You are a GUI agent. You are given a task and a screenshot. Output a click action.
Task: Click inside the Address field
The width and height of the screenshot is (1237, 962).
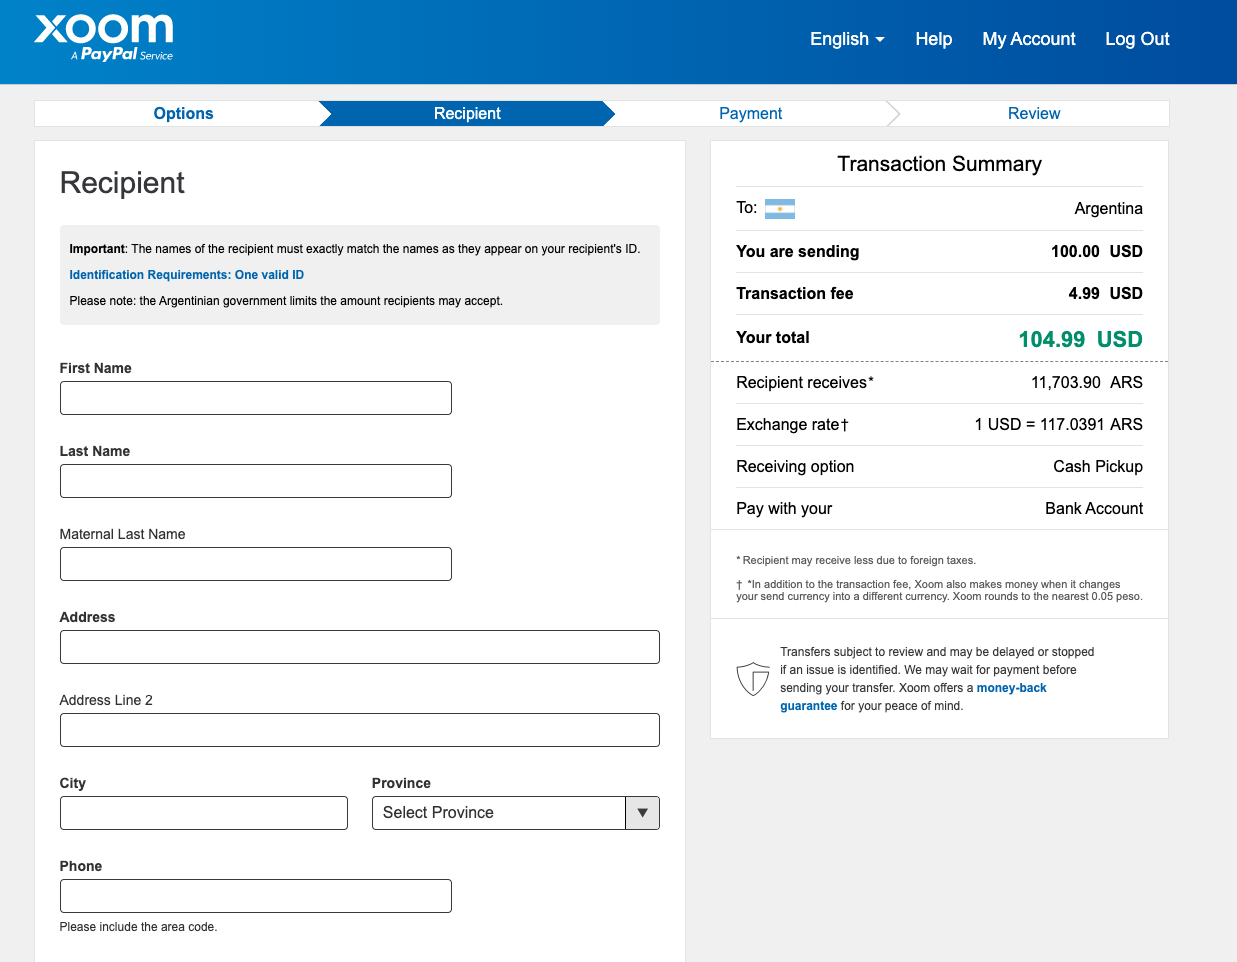(x=360, y=647)
